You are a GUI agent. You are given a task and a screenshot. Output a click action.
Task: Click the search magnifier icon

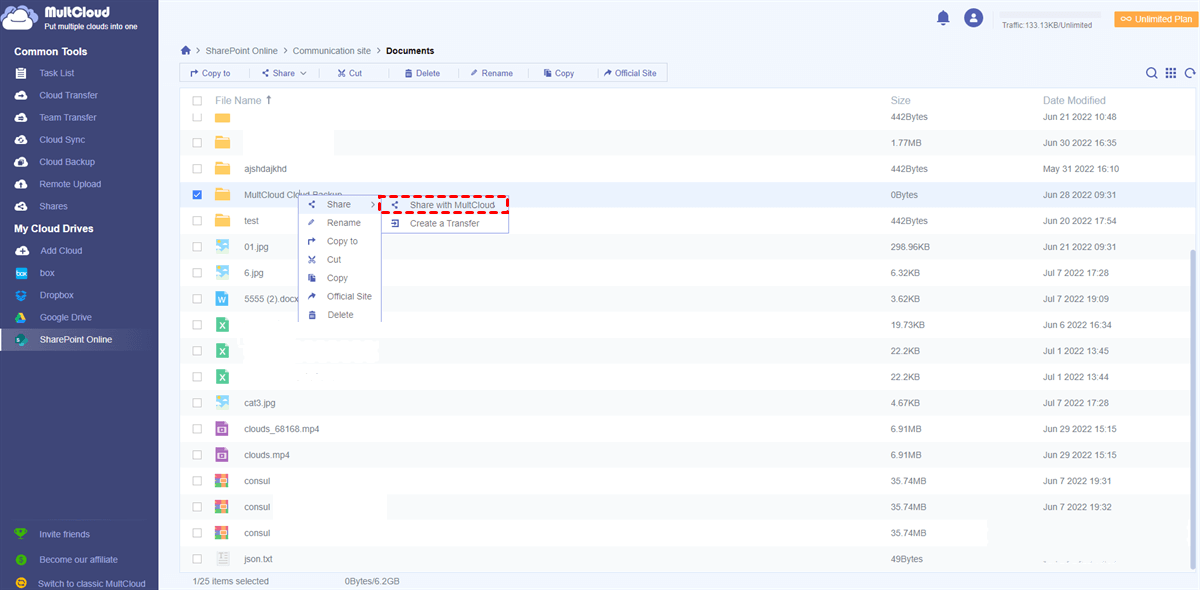tap(1152, 73)
